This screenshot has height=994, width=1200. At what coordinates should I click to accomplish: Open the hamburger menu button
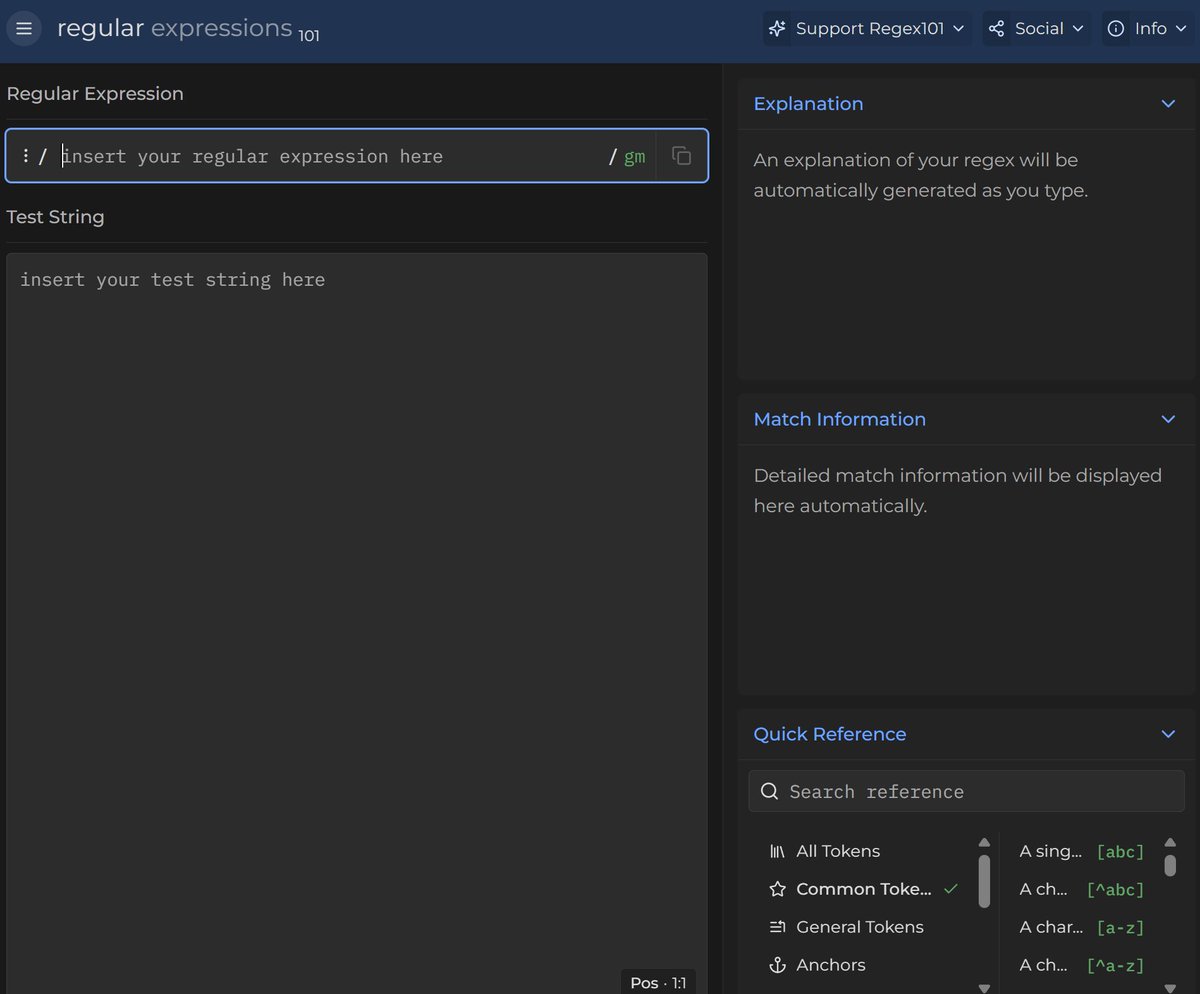click(24, 29)
